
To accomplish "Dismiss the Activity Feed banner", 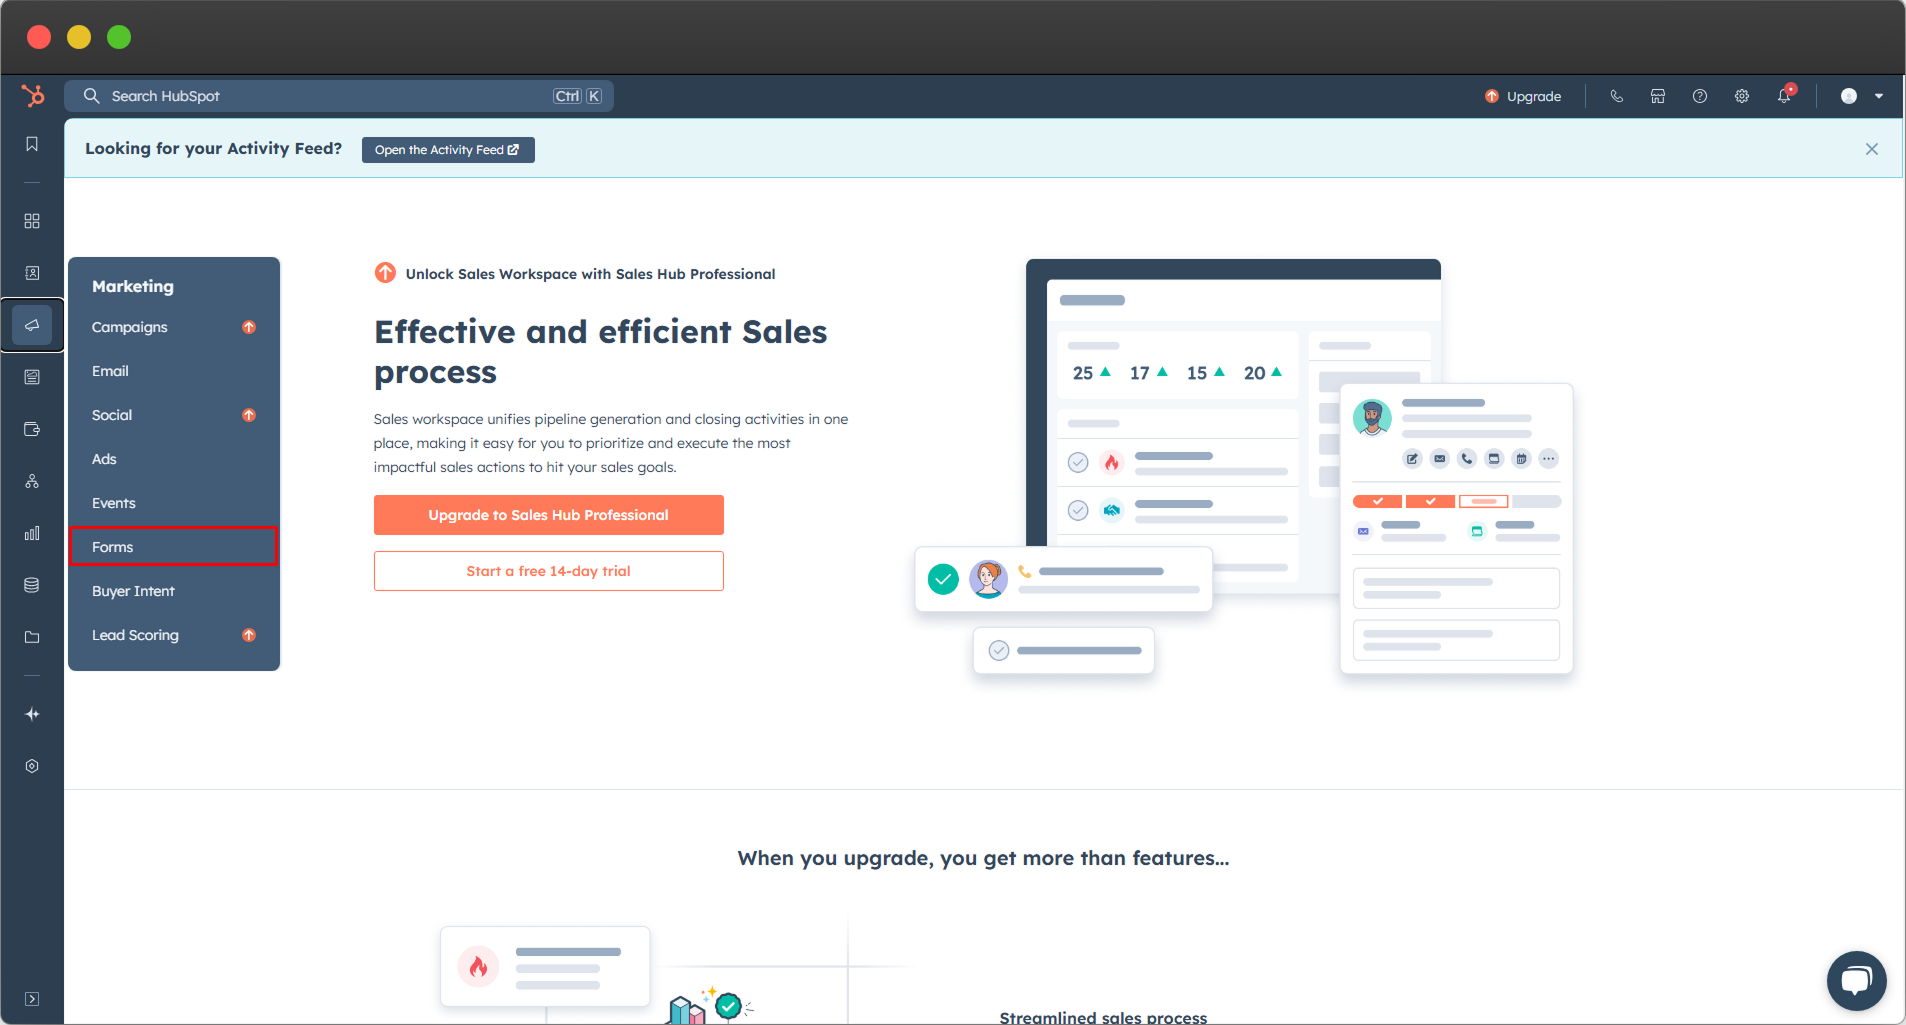I will click(1872, 149).
